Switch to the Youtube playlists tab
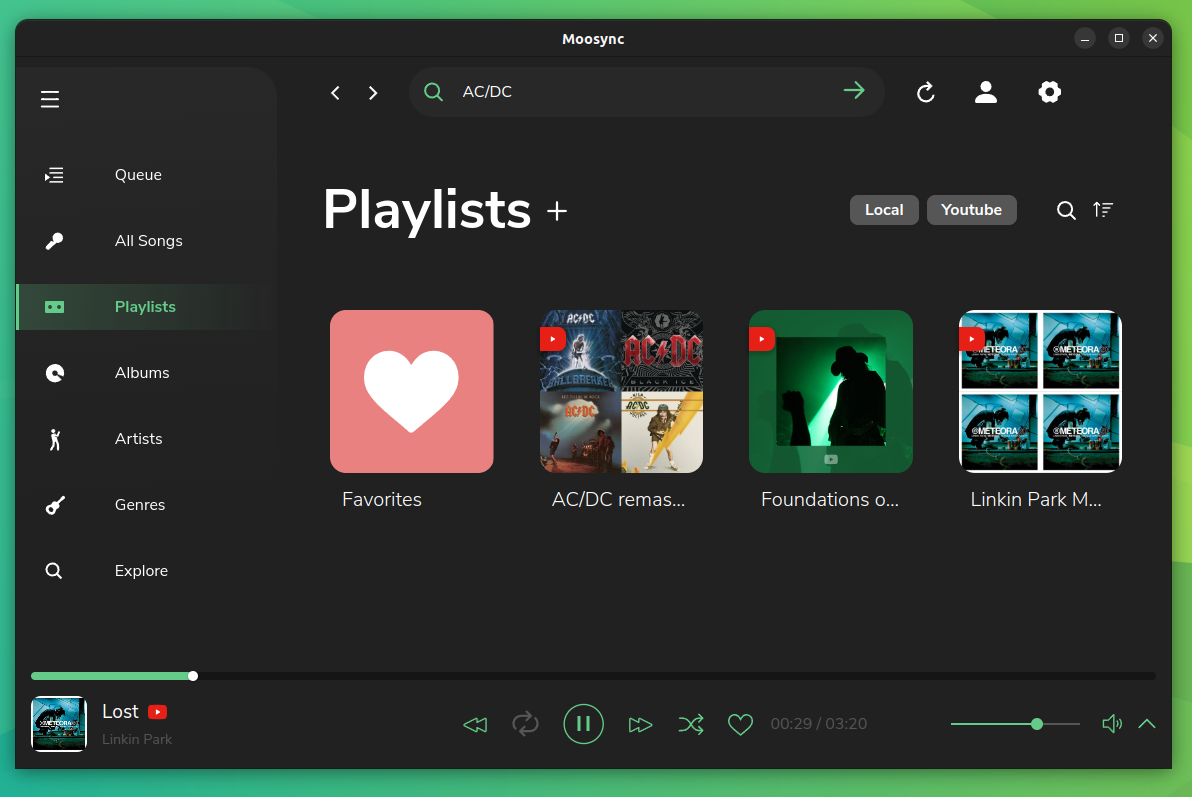Image resolution: width=1192 pixels, height=797 pixels. (x=971, y=210)
